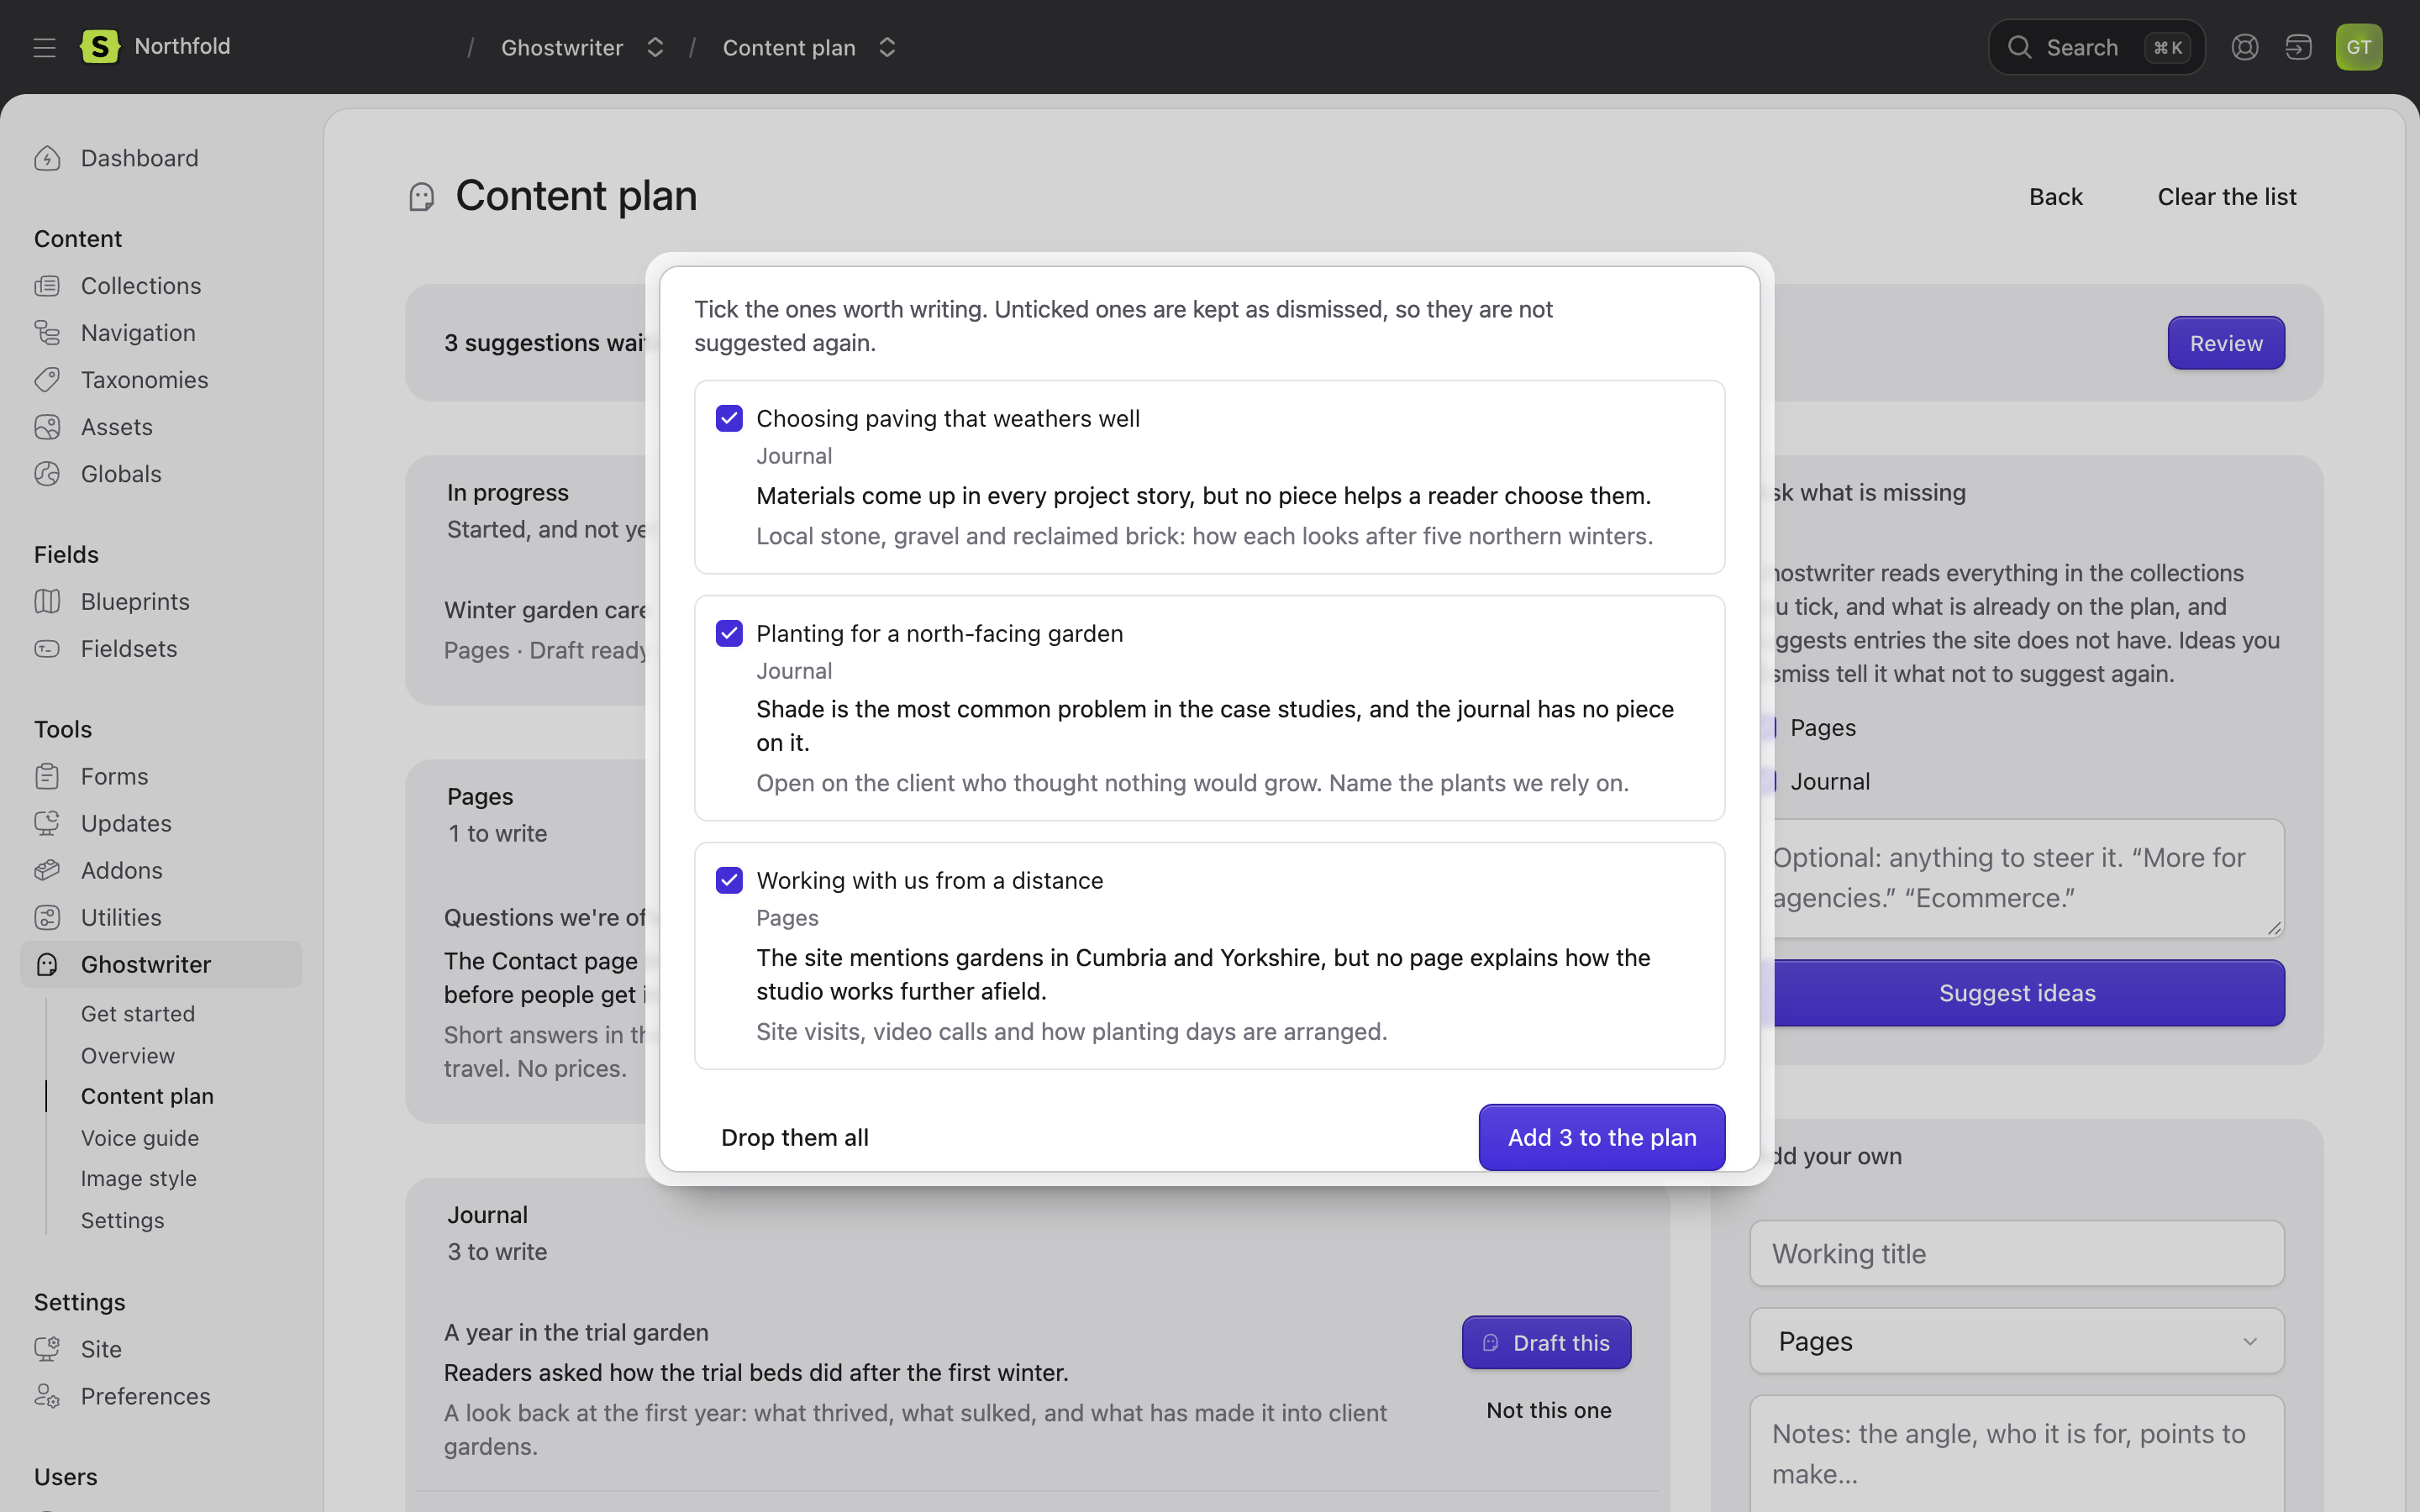Open the support lifebuoy icon in top bar
Screen dimensions: 2420x1512
tap(2244, 47)
